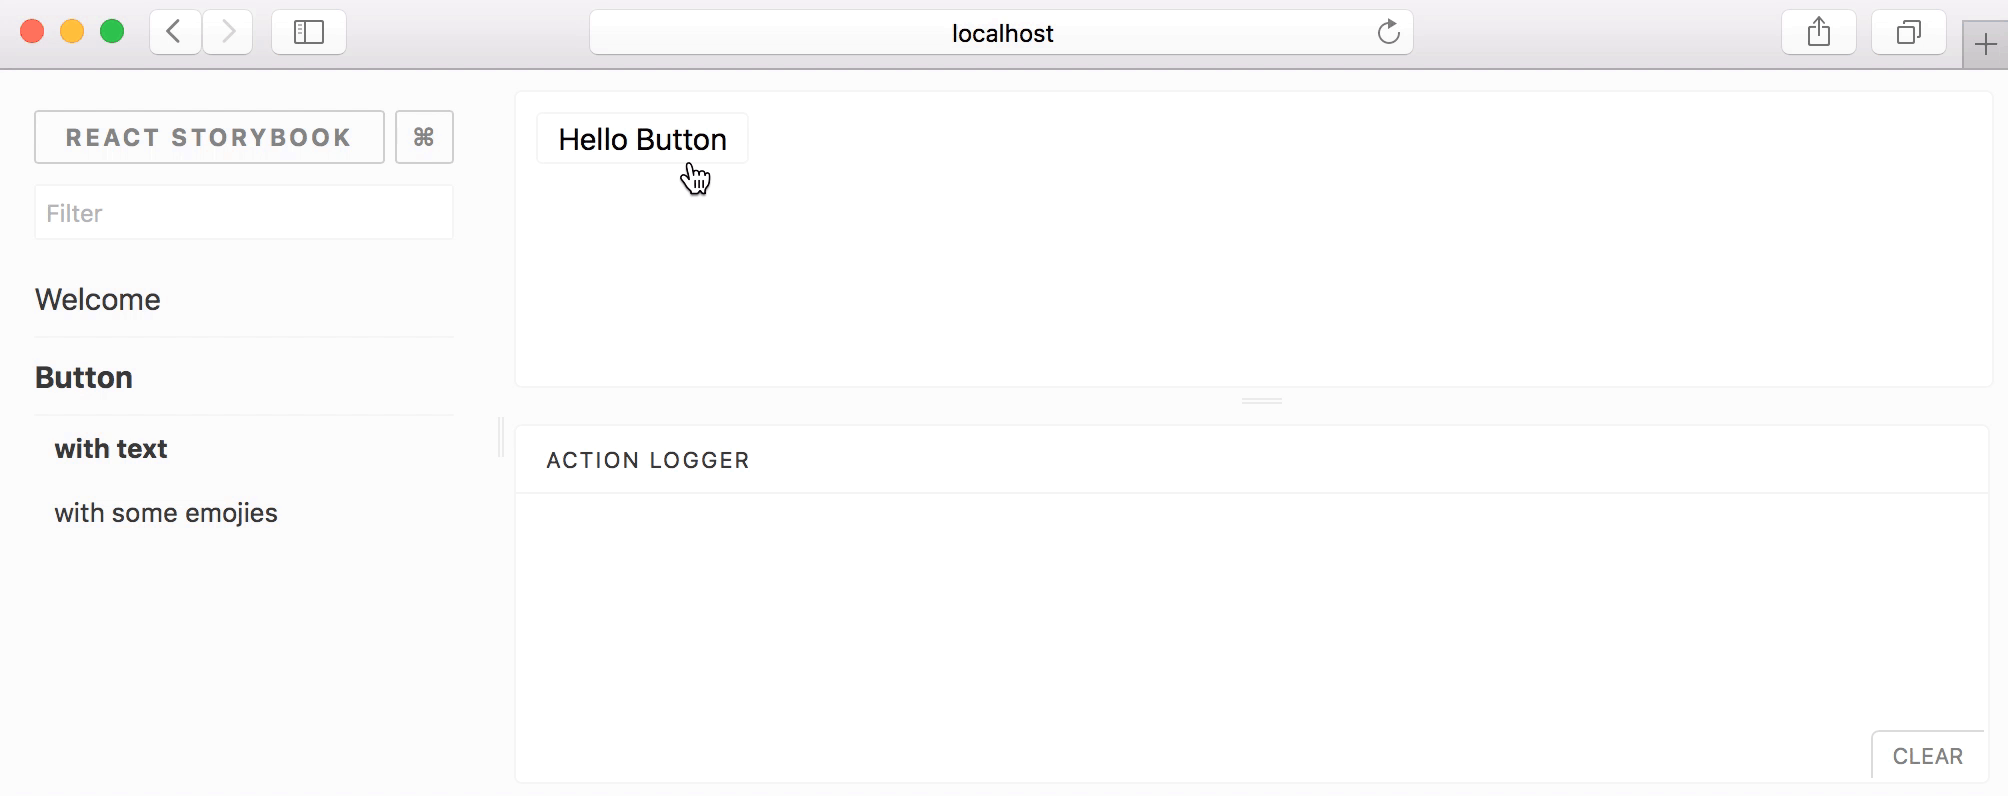Clear the action logger with CLEAR
Viewport: 2008px width, 796px height.
coord(1928,756)
